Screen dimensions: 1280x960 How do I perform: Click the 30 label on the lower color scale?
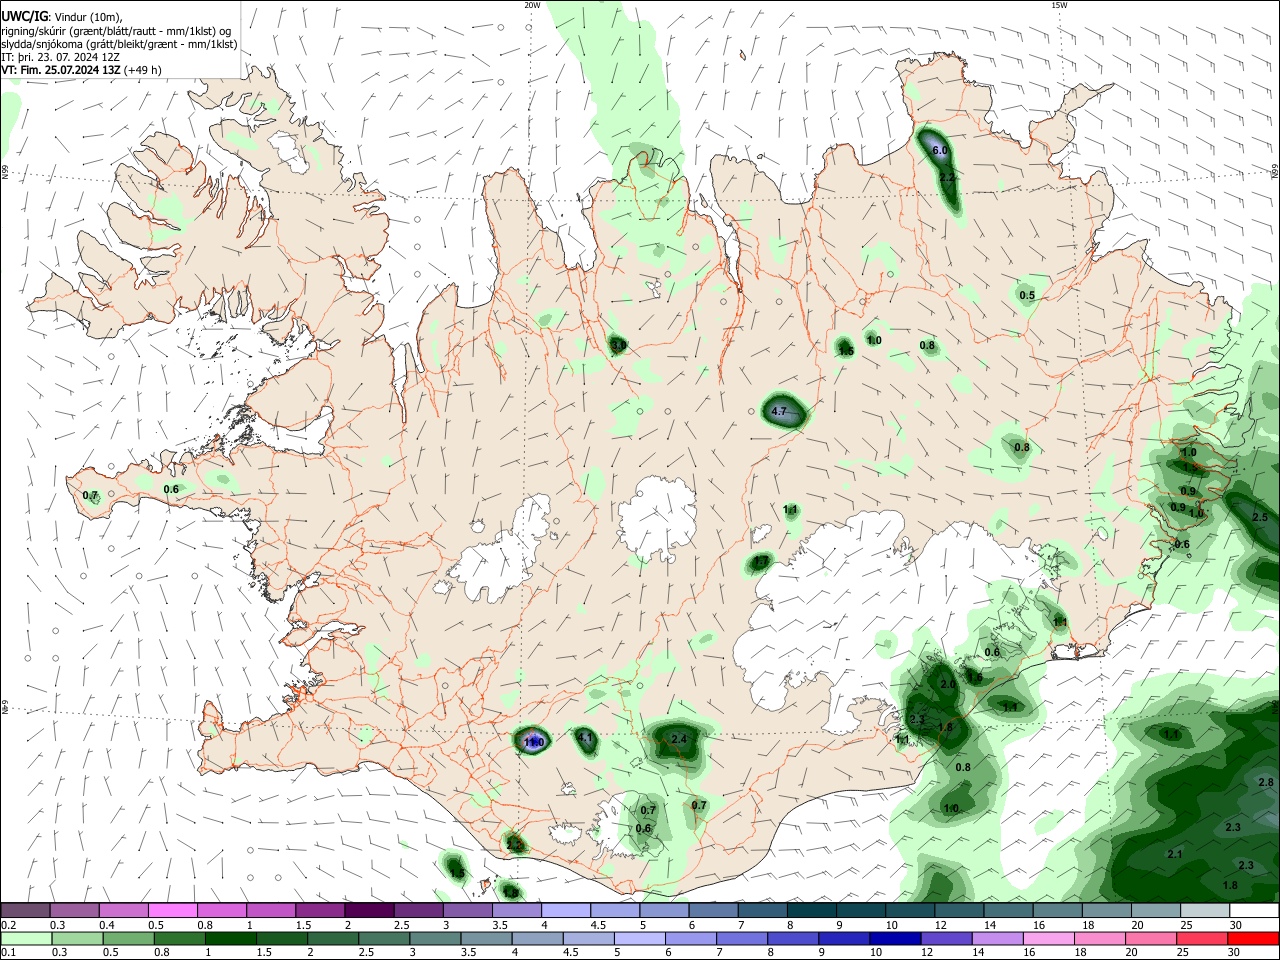[x=1236, y=953]
